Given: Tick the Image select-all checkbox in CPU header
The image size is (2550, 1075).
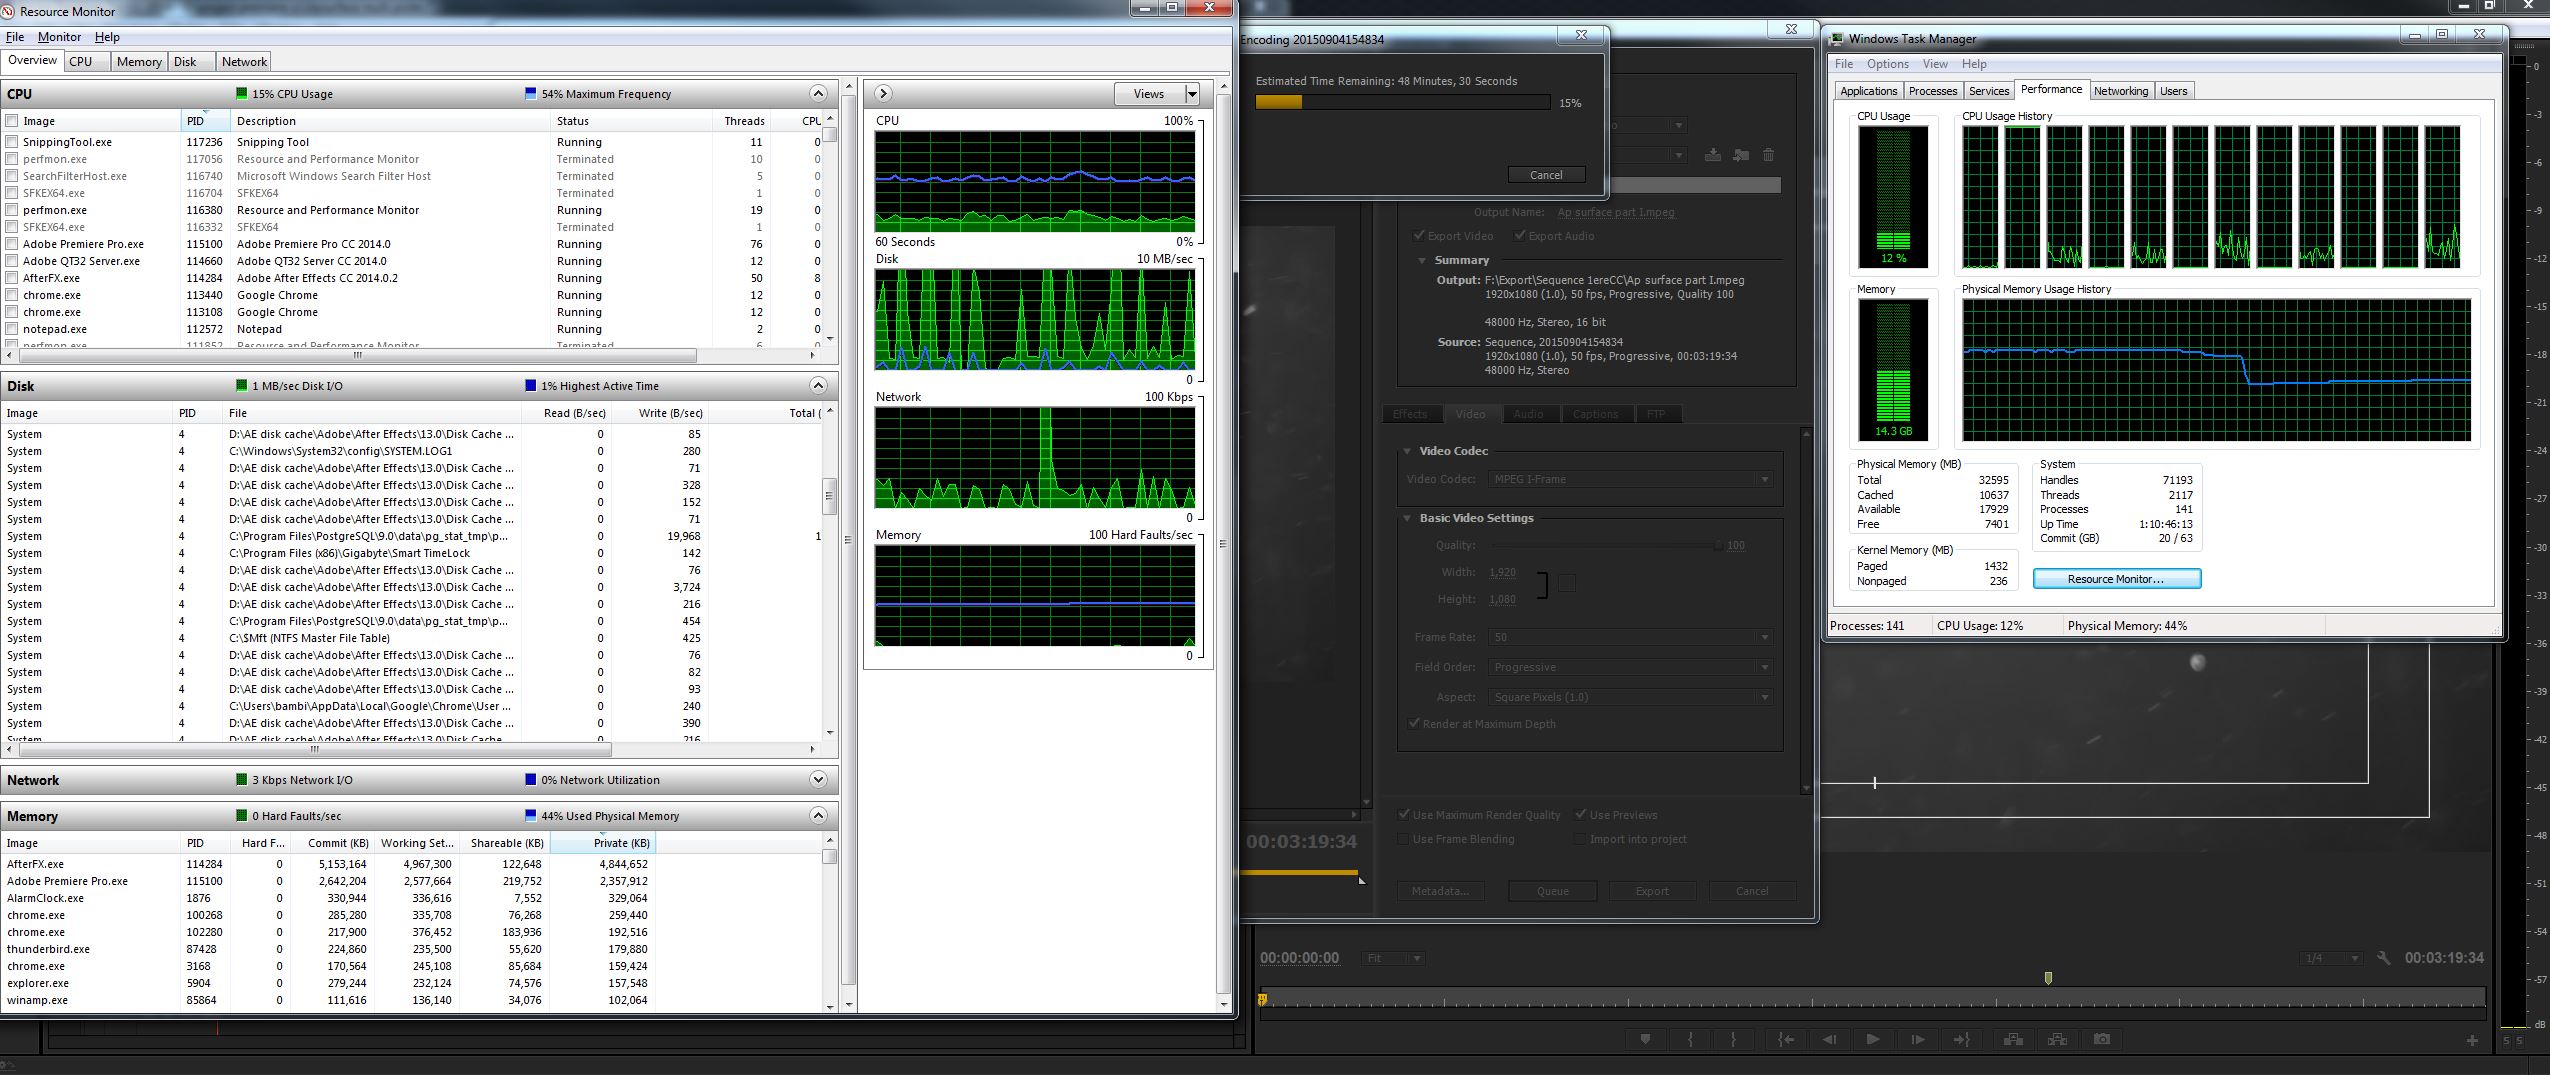Looking at the screenshot, I should (x=12, y=120).
